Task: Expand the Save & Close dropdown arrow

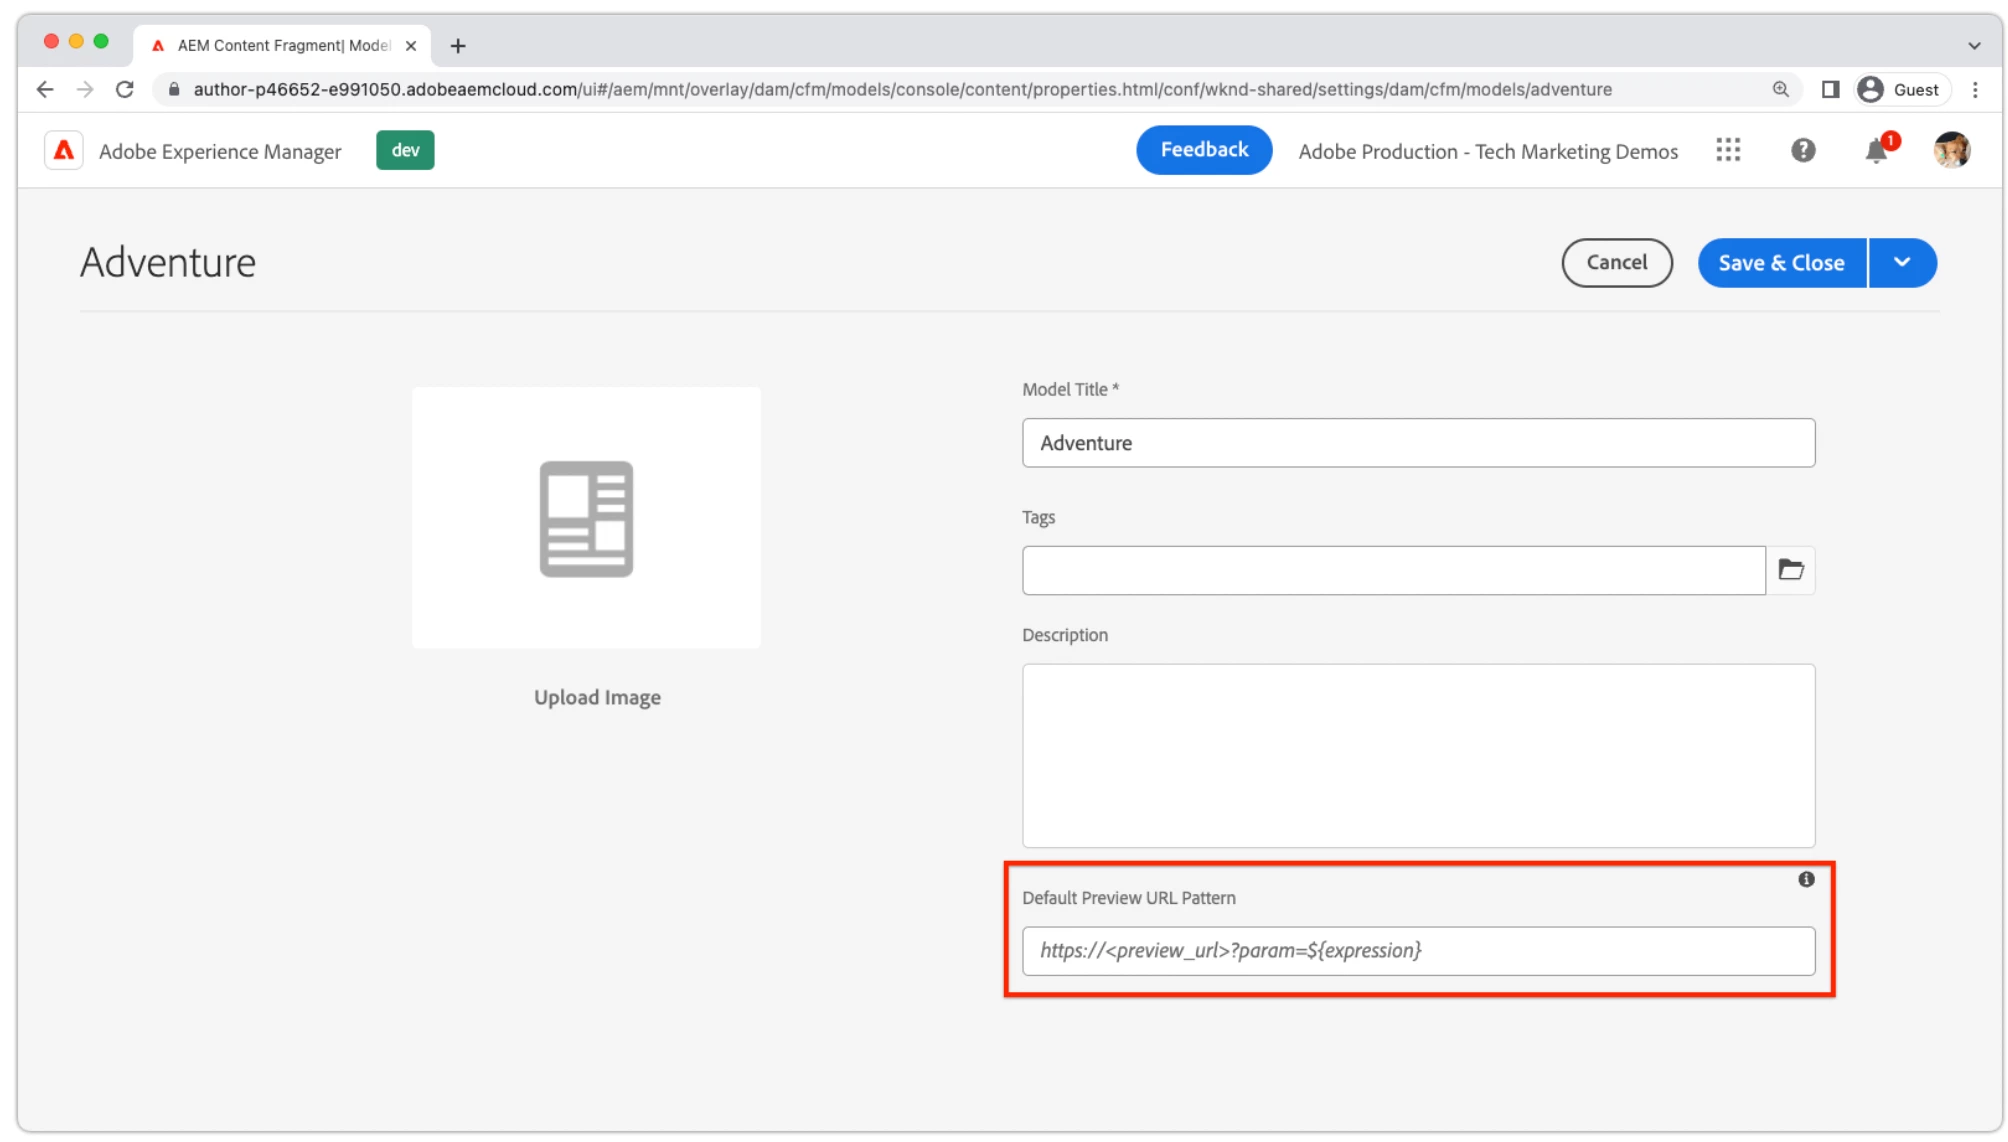Action: (1902, 262)
